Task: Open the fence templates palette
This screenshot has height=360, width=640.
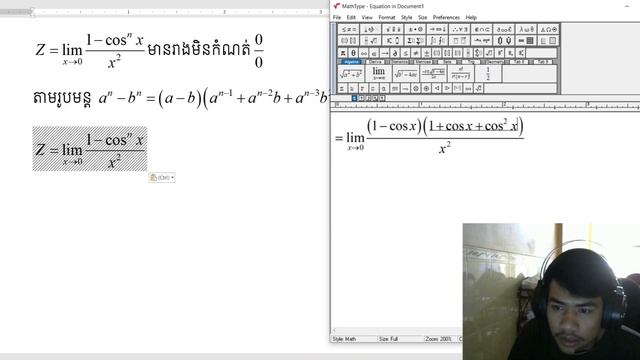Action: pos(348,40)
